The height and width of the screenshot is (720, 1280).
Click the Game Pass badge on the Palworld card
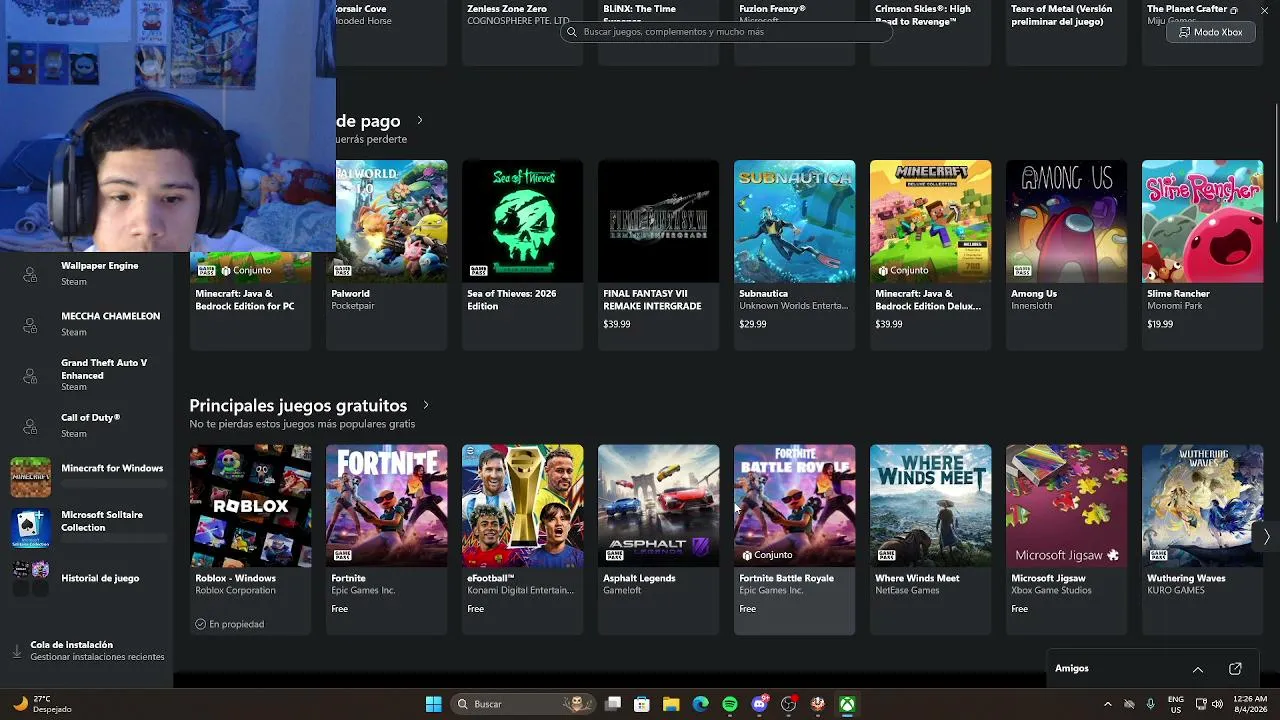pyautogui.click(x=342, y=270)
